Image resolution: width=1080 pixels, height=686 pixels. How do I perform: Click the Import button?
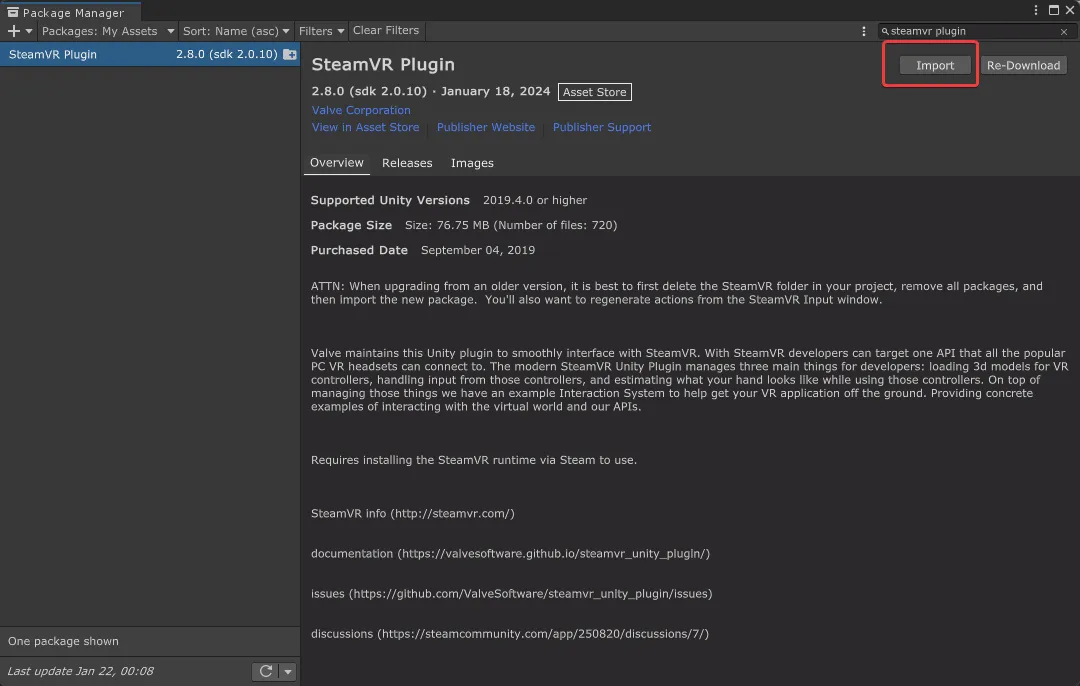pyautogui.click(x=935, y=65)
